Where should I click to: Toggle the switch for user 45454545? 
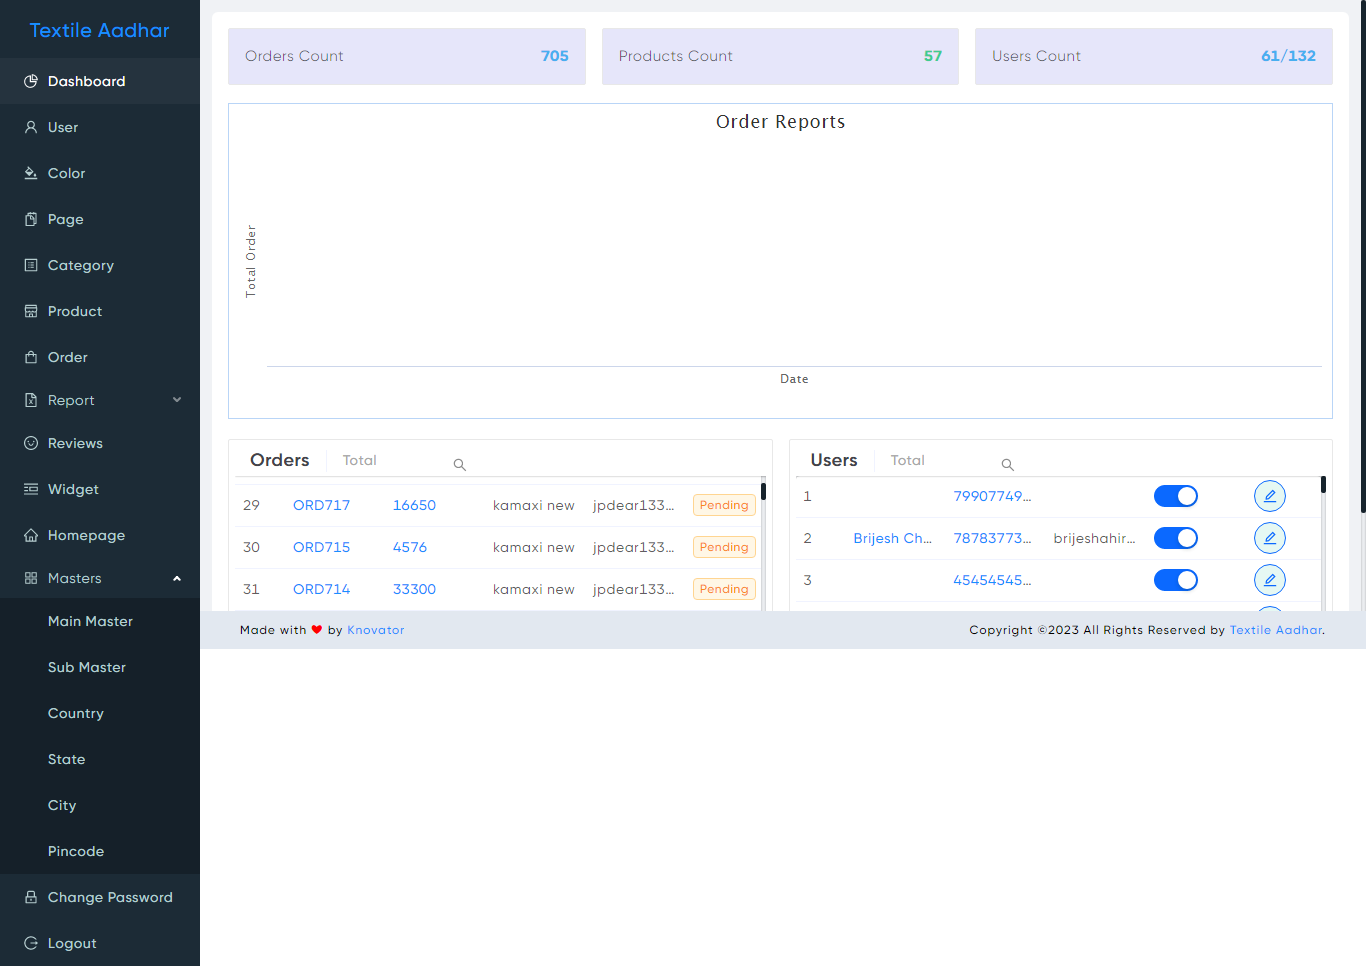(1175, 580)
